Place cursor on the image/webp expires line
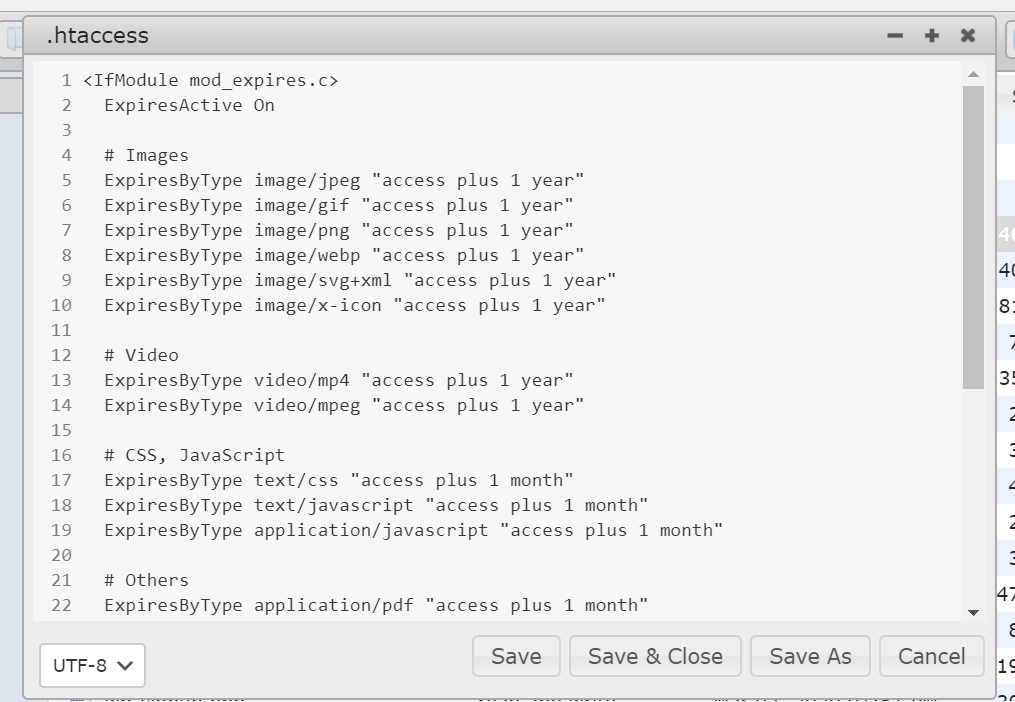The image size is (1015, 702). 343,256
